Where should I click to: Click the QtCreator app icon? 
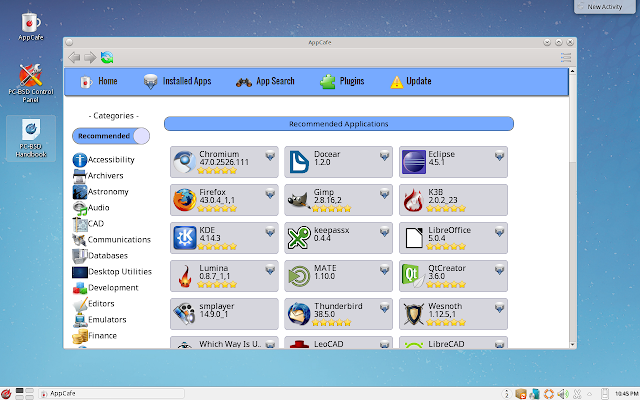[x=413, y=276]
